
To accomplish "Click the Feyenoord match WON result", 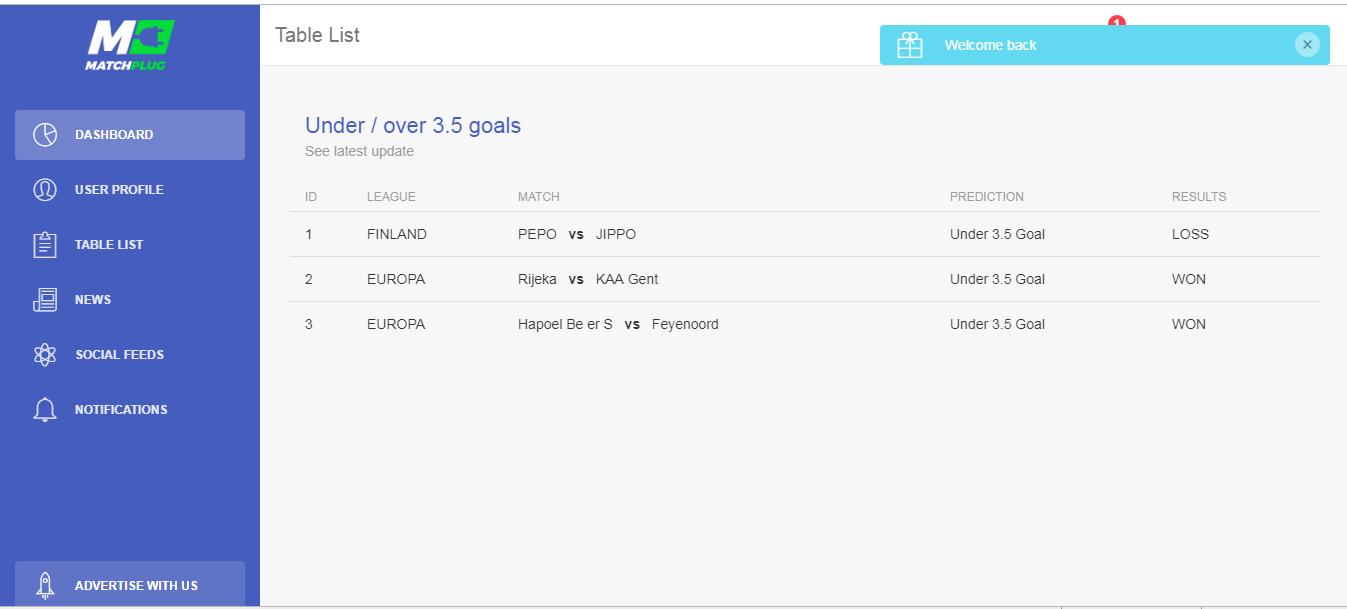I will pyautogui.click(x=1189, y=325).
